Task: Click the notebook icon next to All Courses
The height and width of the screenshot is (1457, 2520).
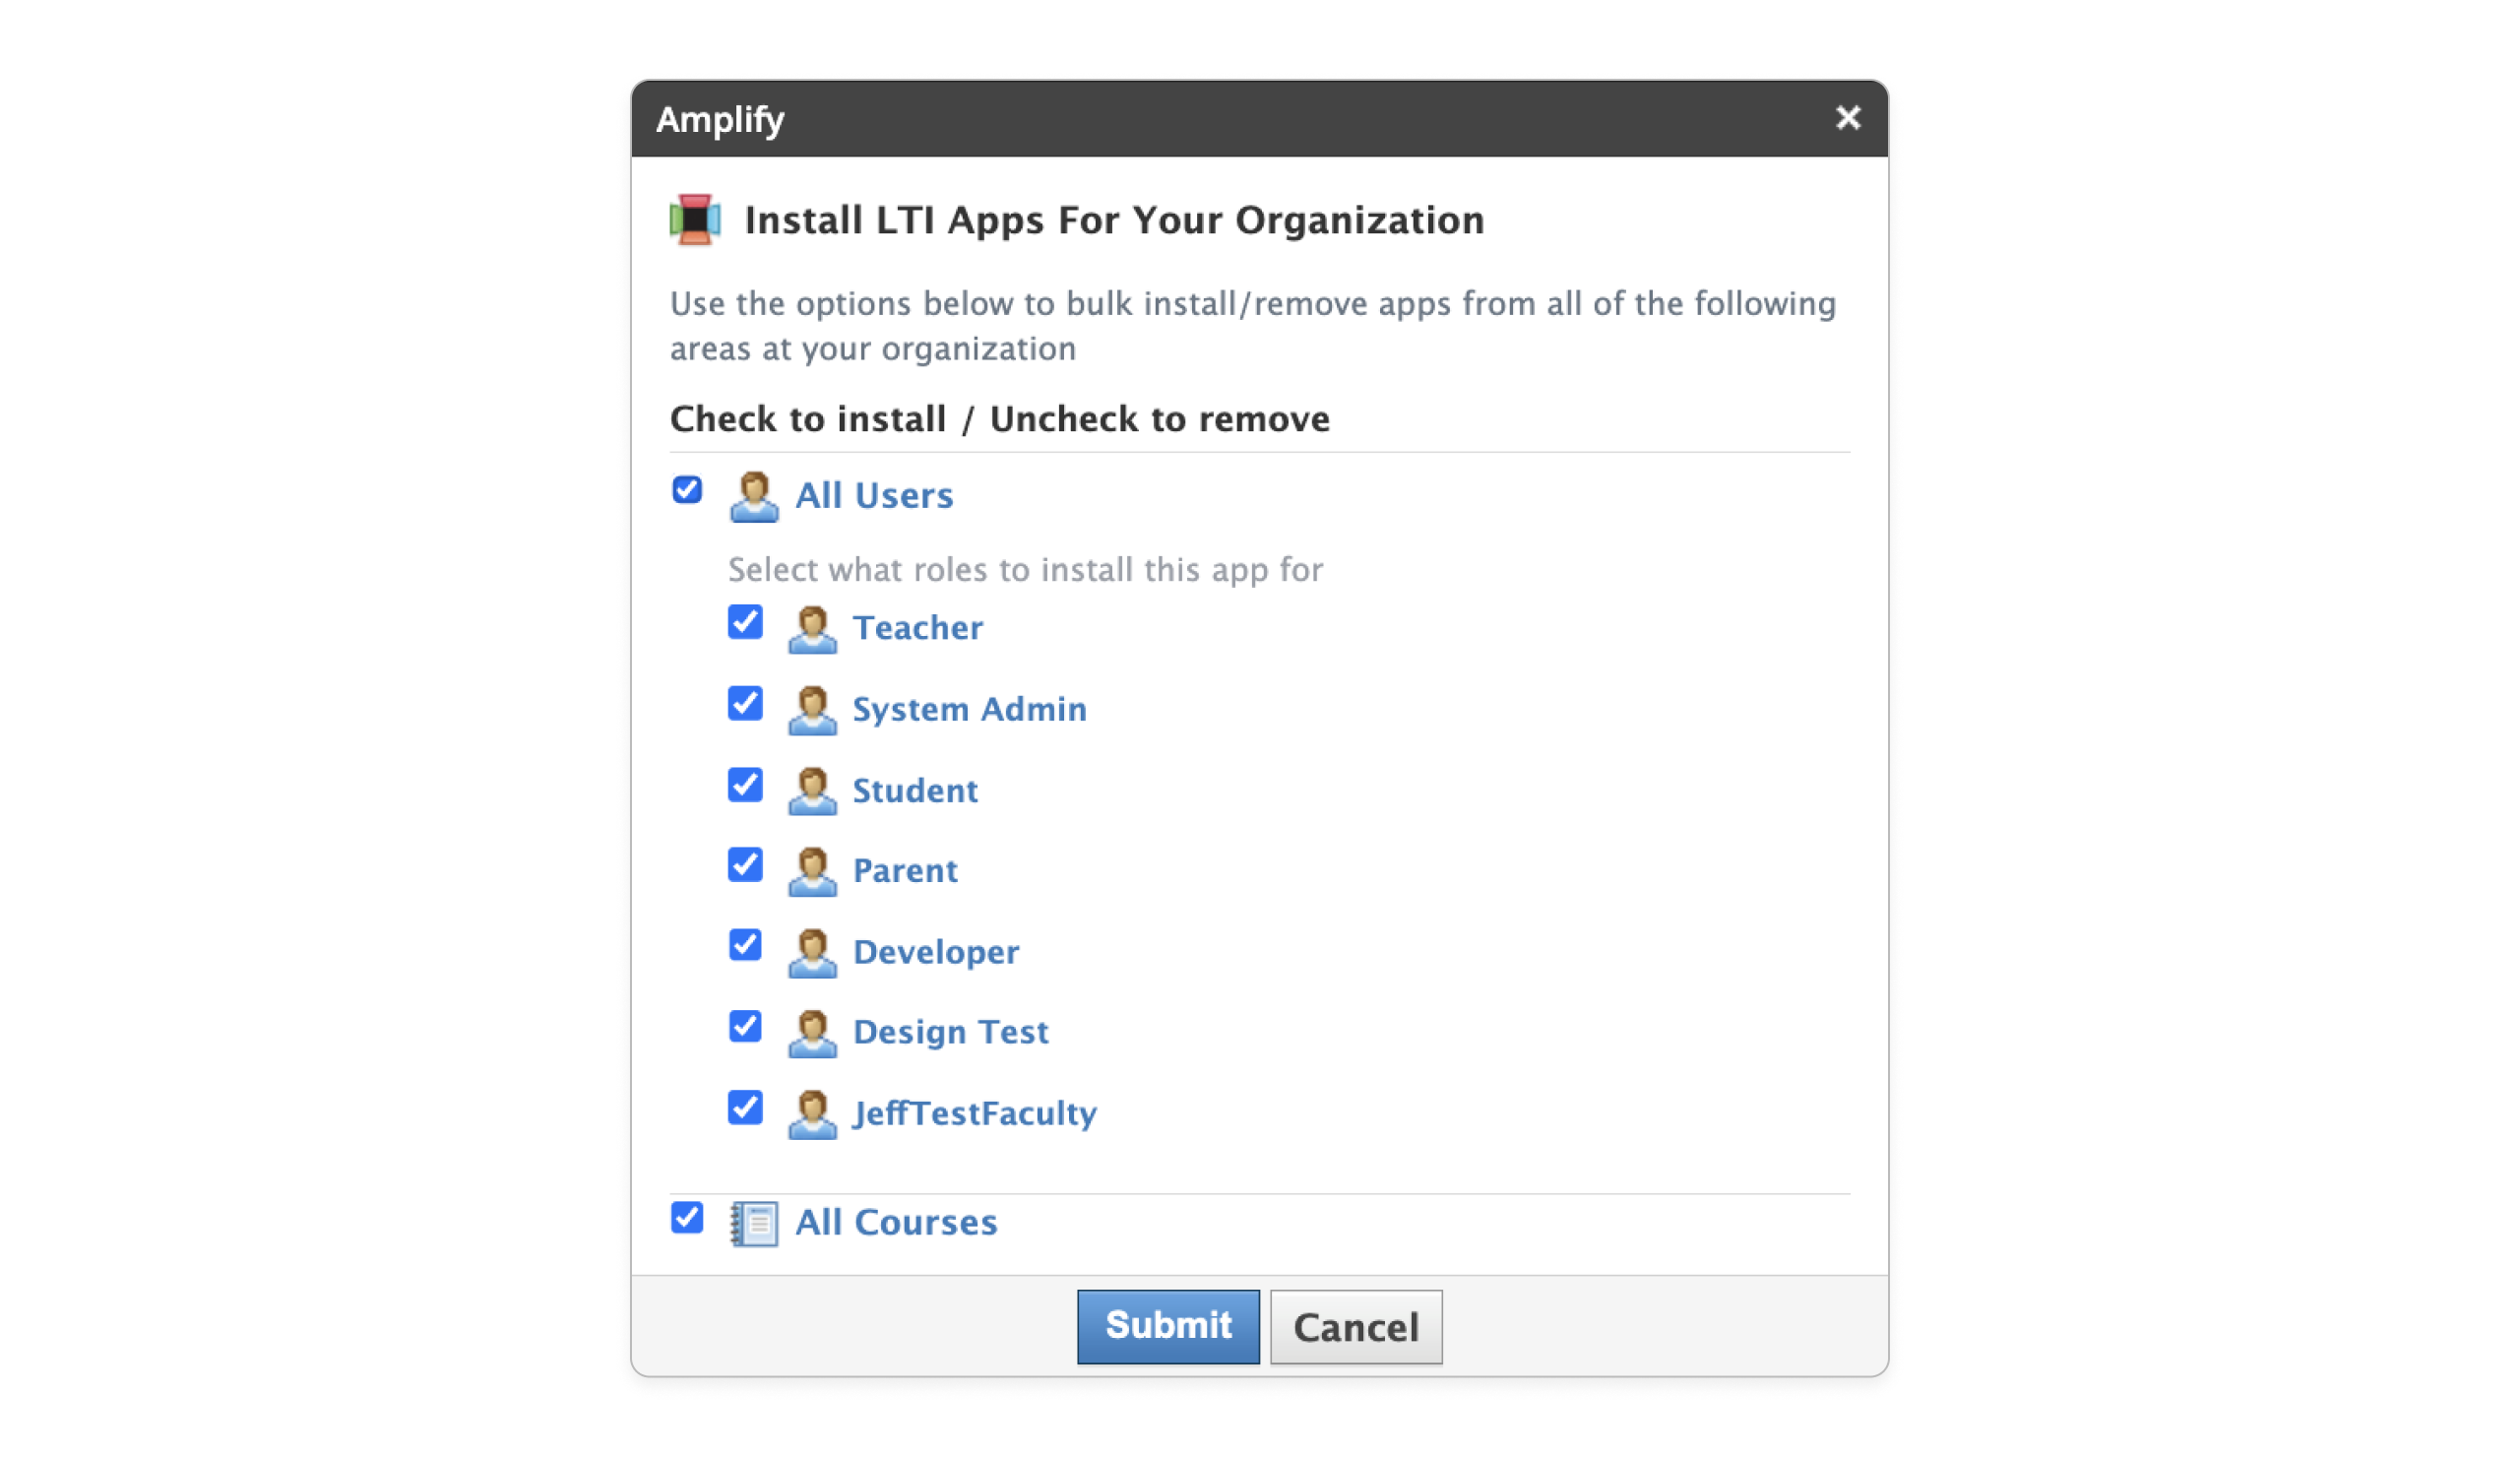Action: (x=757, y=1224)
